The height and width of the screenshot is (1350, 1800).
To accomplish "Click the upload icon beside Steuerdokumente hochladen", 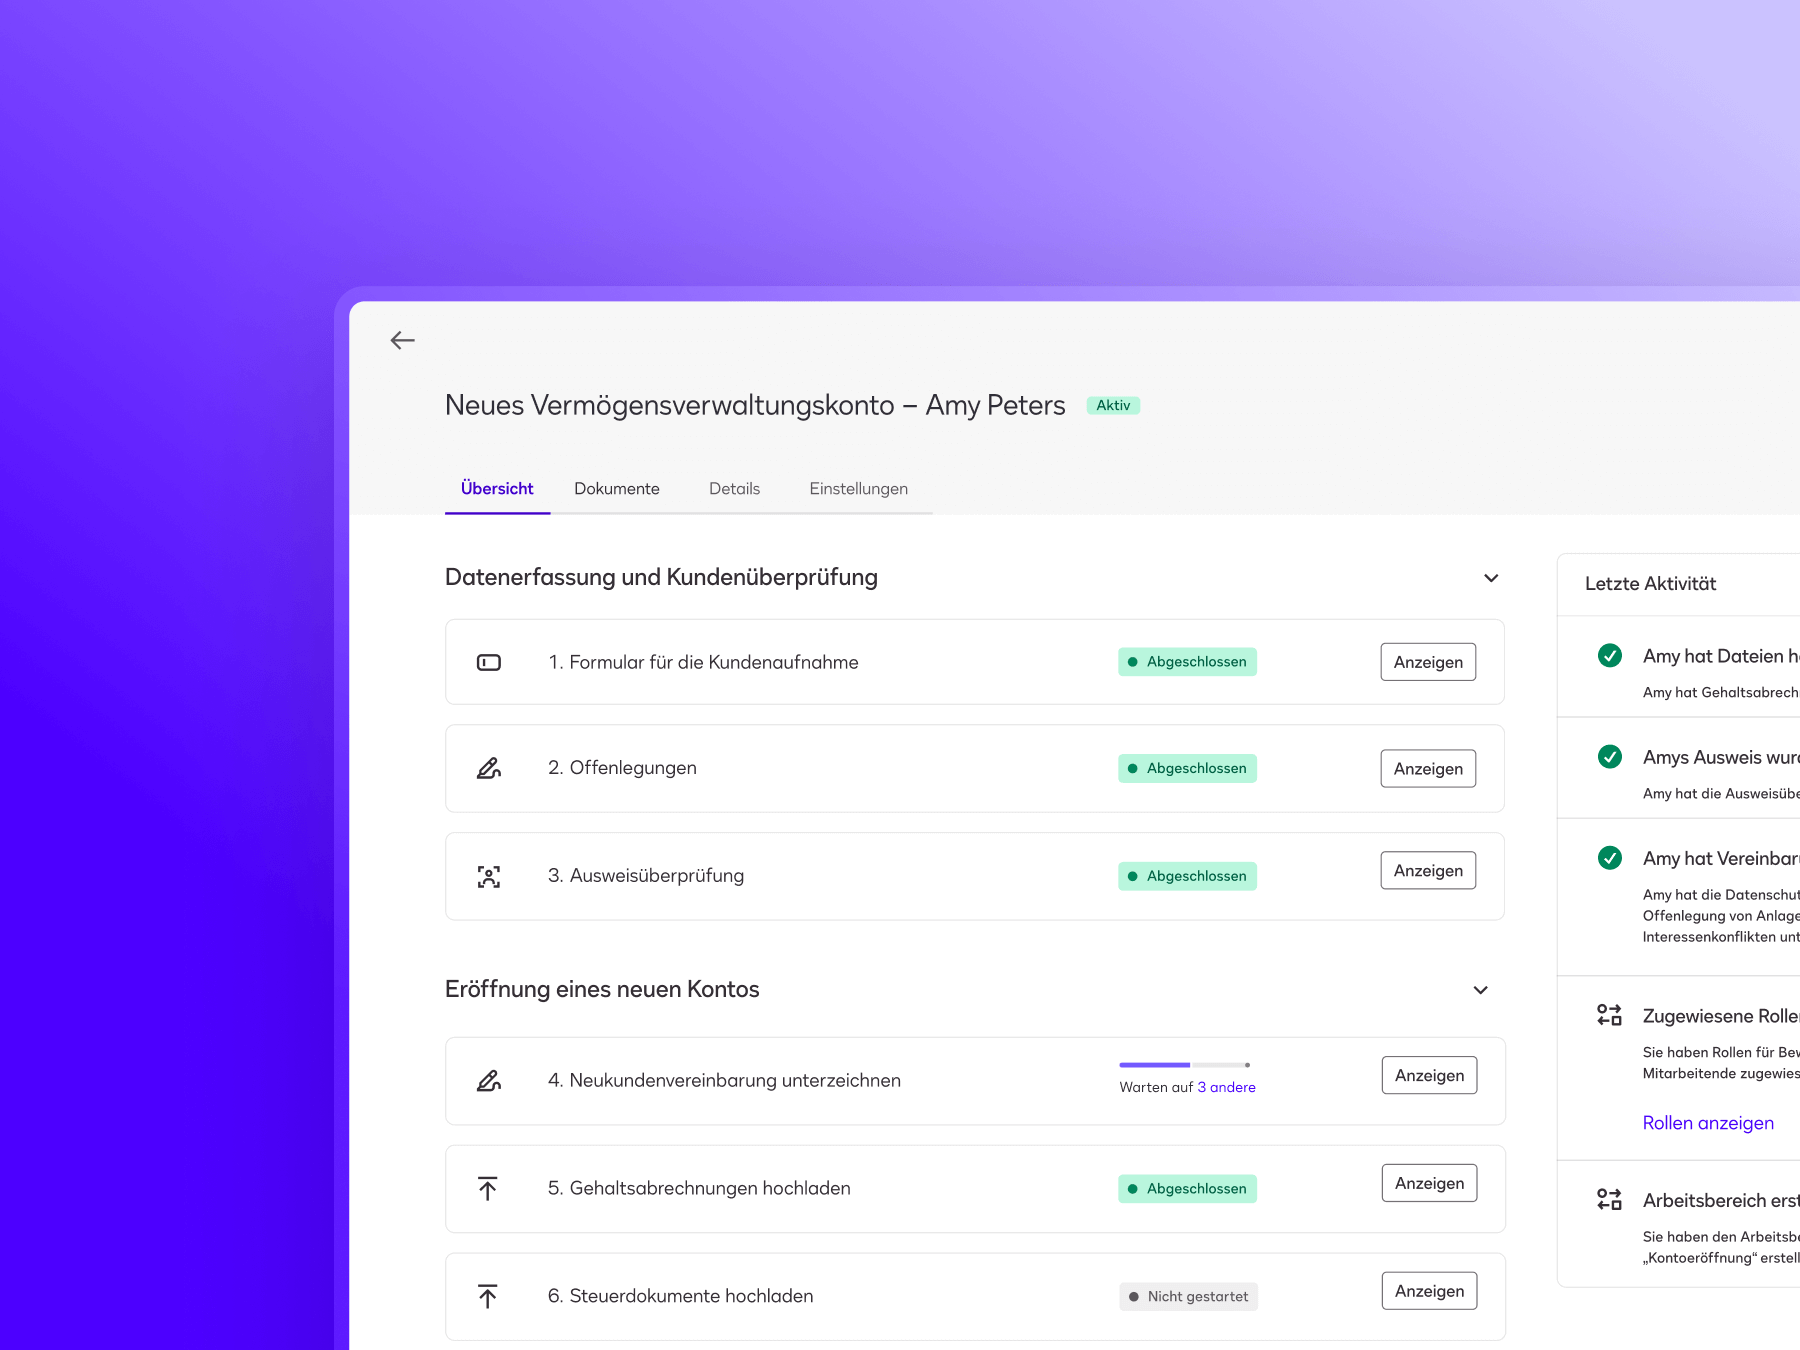I will coord(488,1296).
